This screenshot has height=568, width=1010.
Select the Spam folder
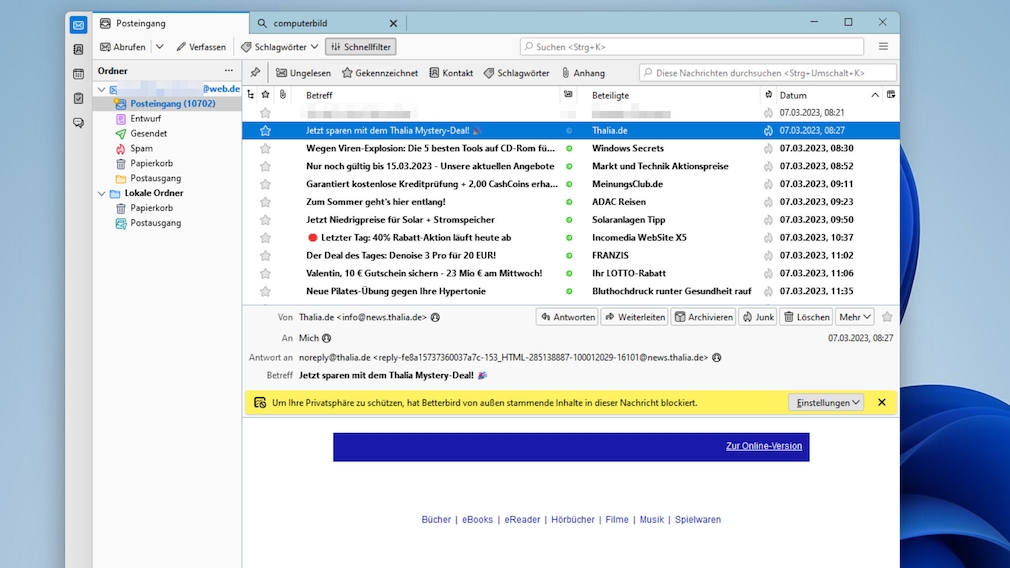[x=141, y=148]
